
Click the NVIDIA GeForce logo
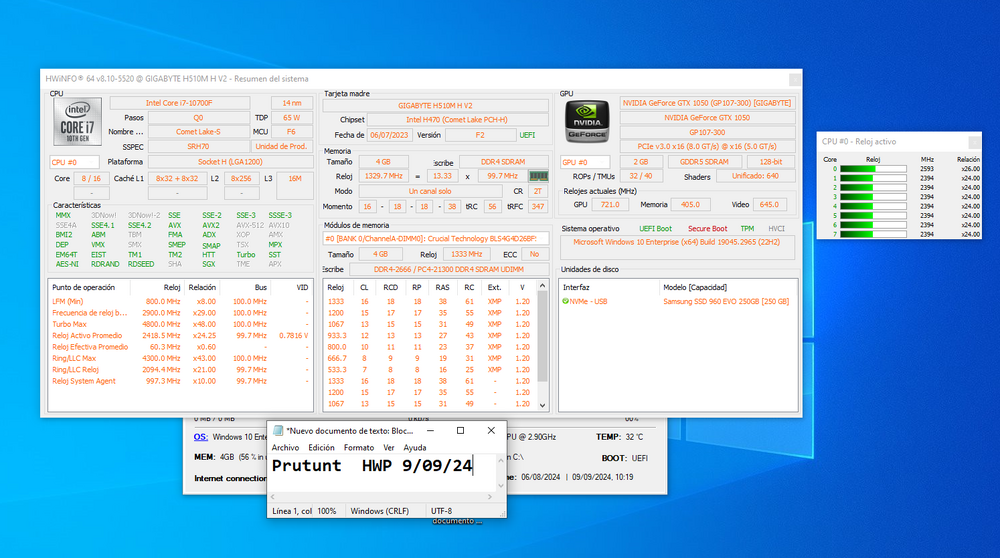tap(587, 121)
